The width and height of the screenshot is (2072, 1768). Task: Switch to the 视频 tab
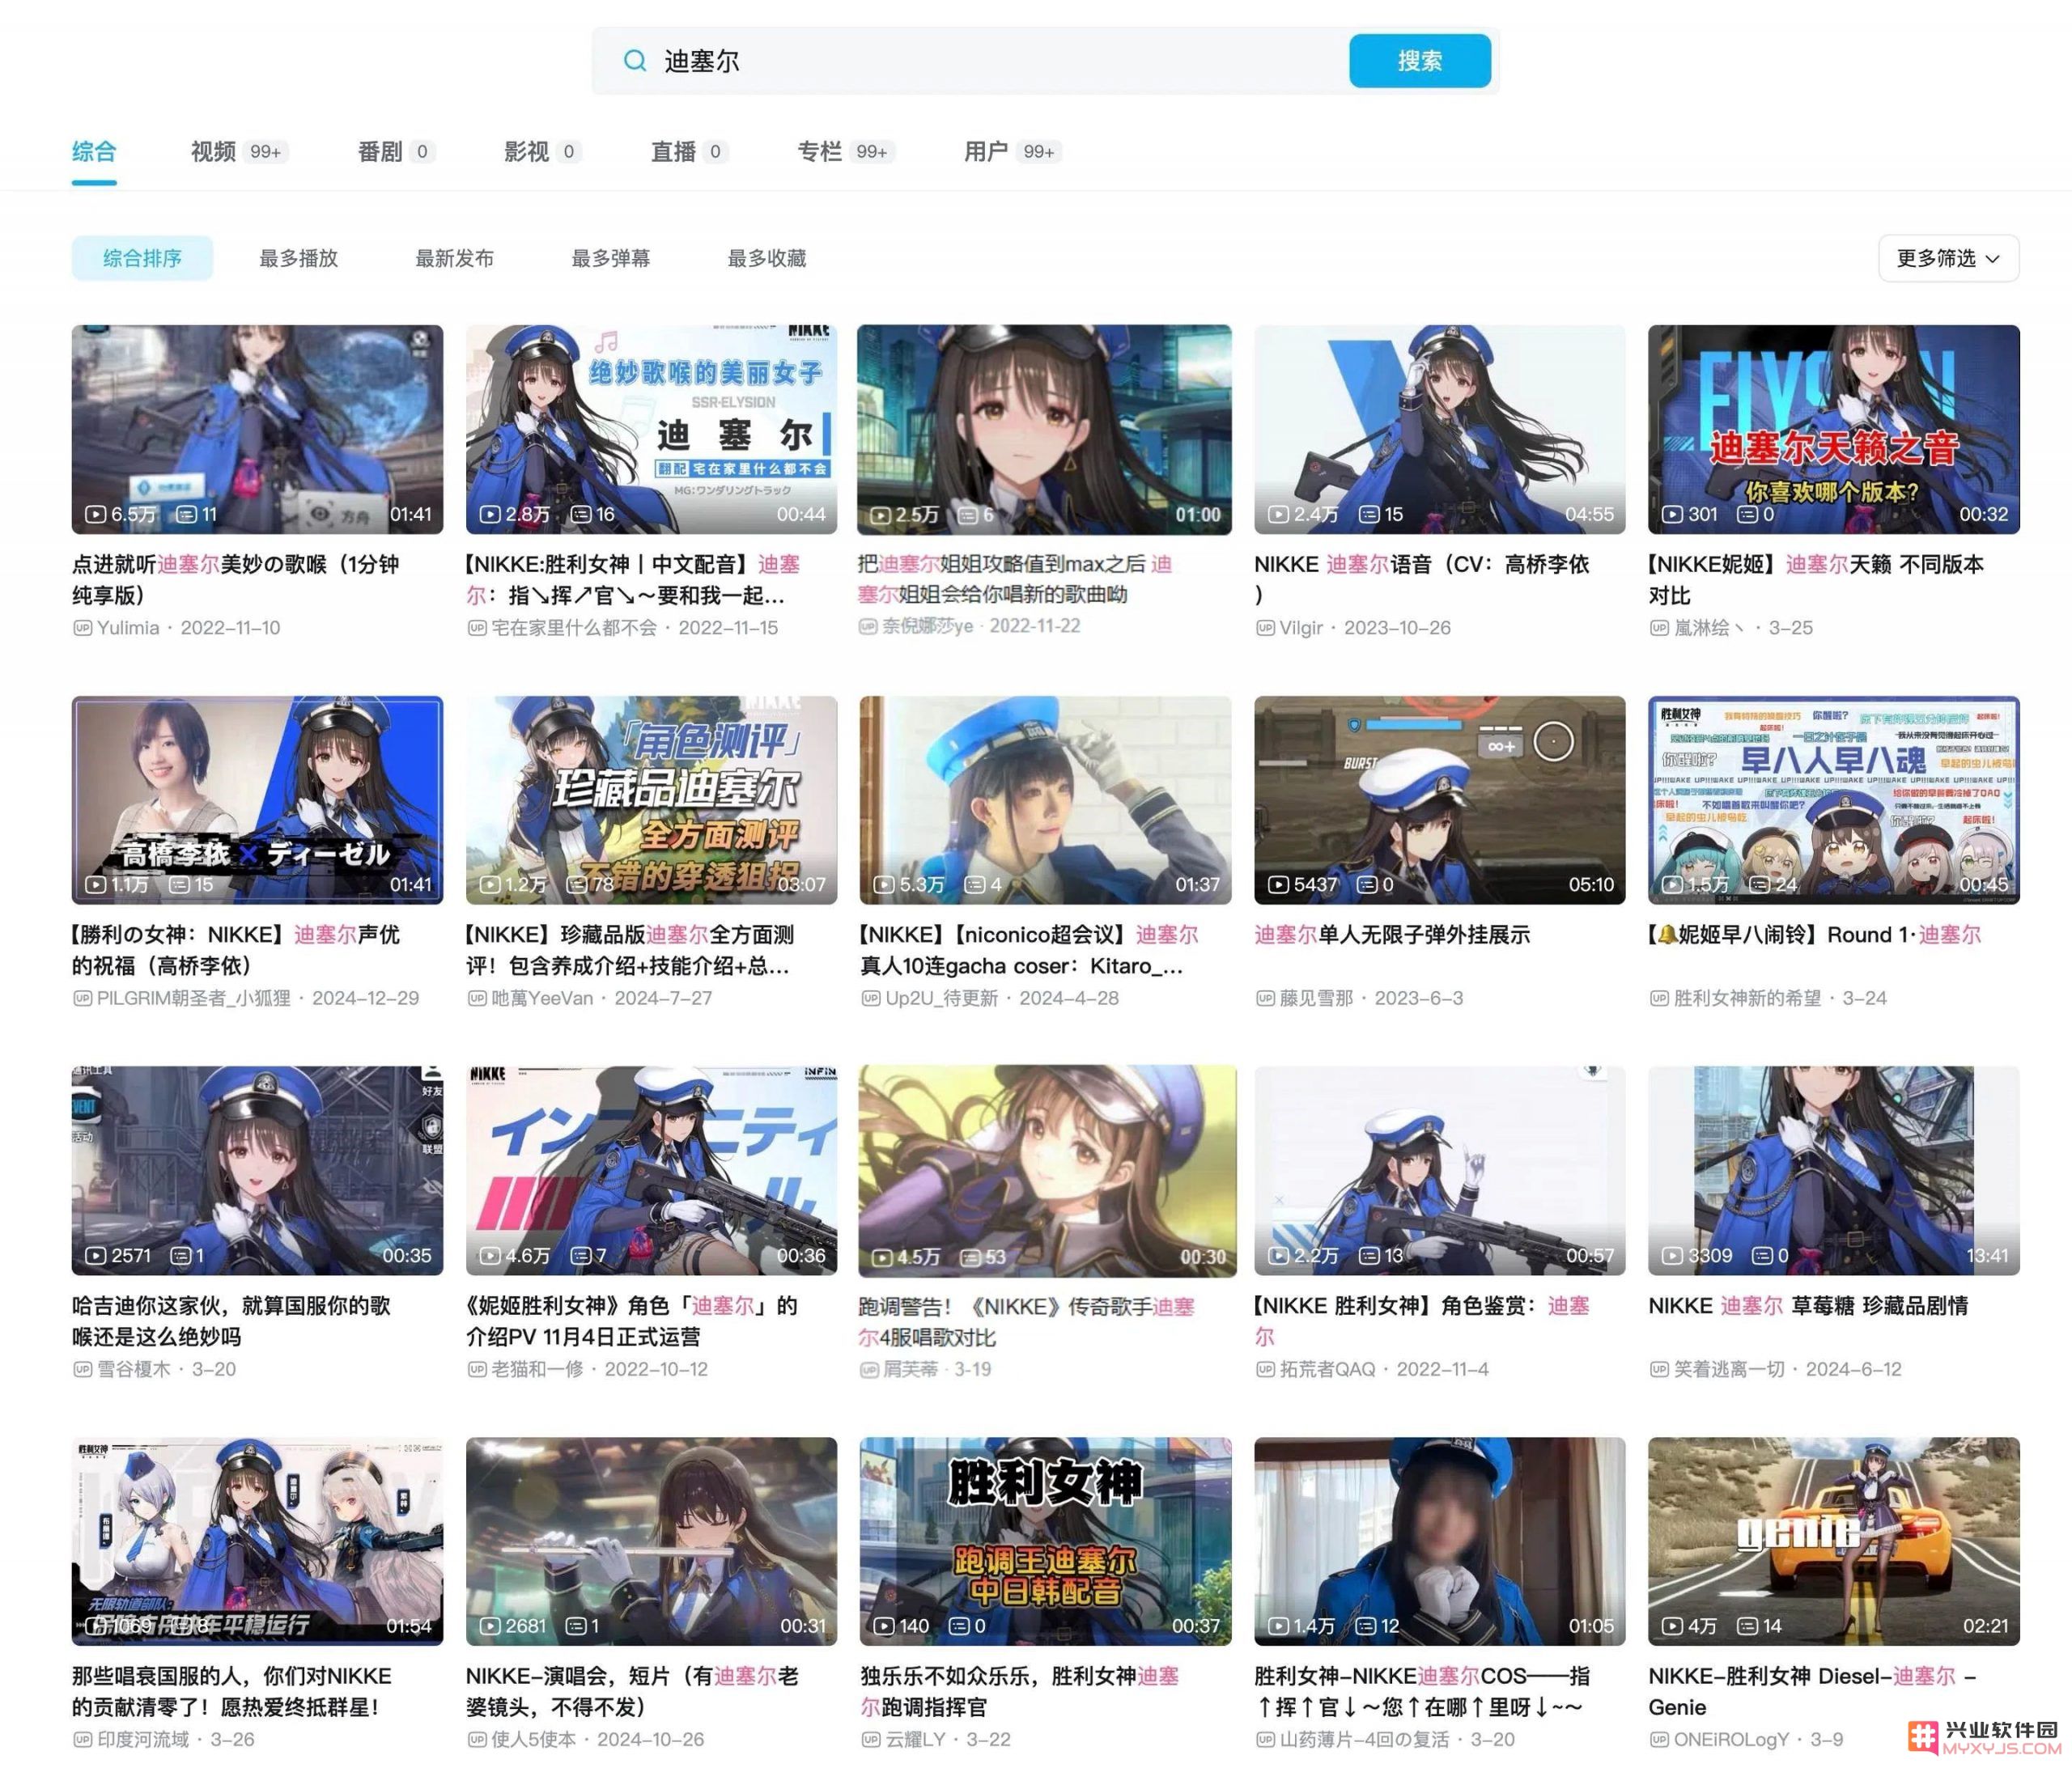(x=238, y=152)
